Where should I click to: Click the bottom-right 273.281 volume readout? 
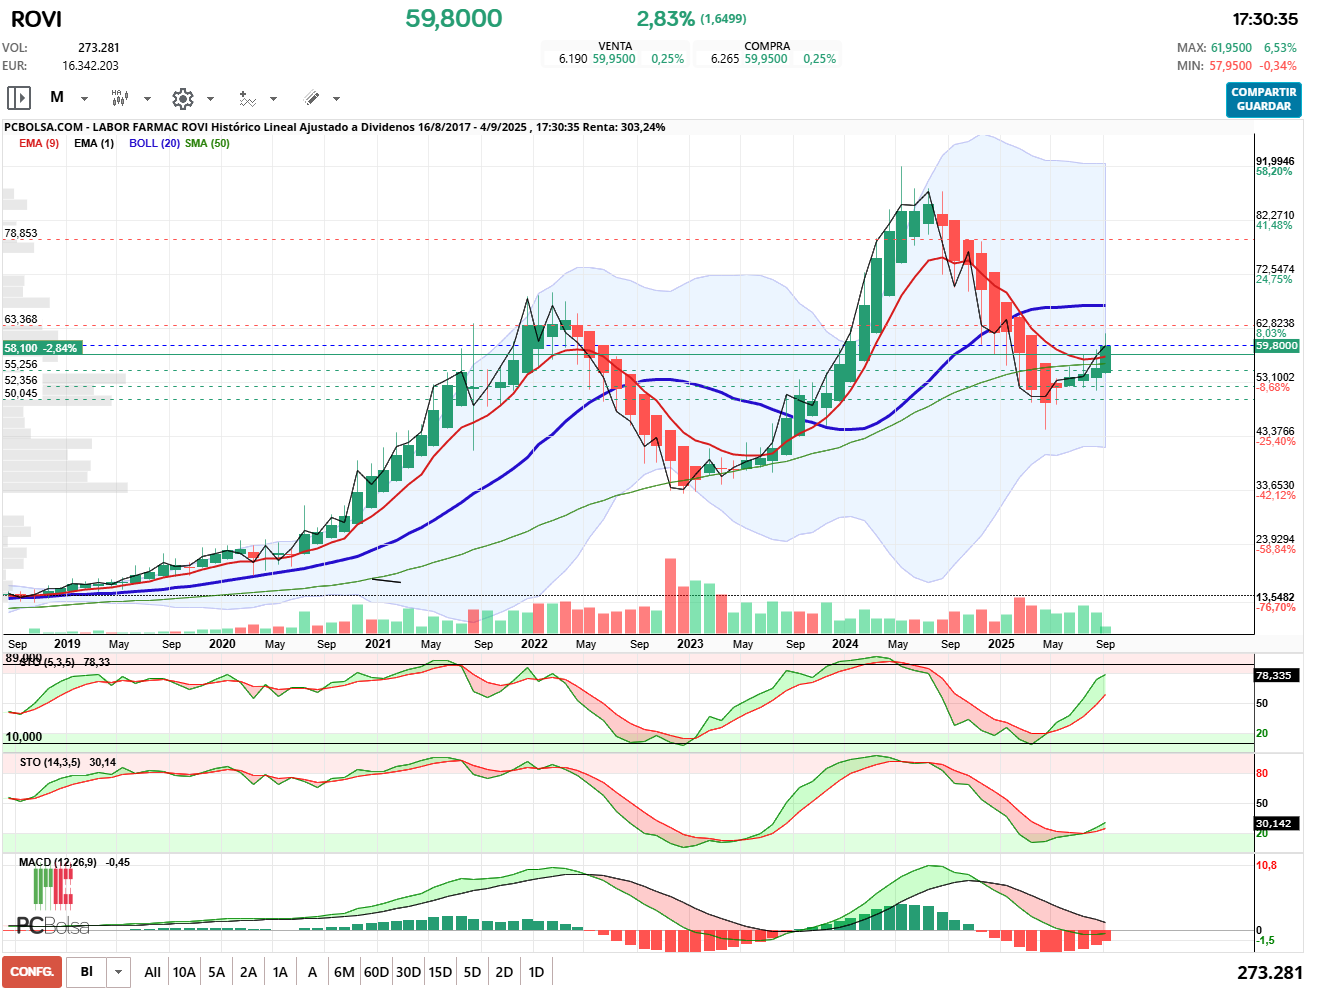1270,972
